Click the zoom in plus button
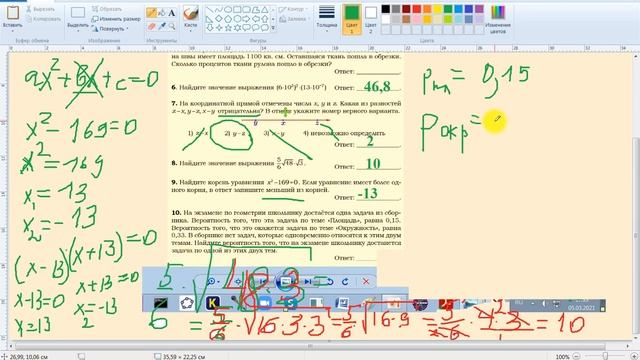This screenshot has height=360, width=640. pos(634,356)
